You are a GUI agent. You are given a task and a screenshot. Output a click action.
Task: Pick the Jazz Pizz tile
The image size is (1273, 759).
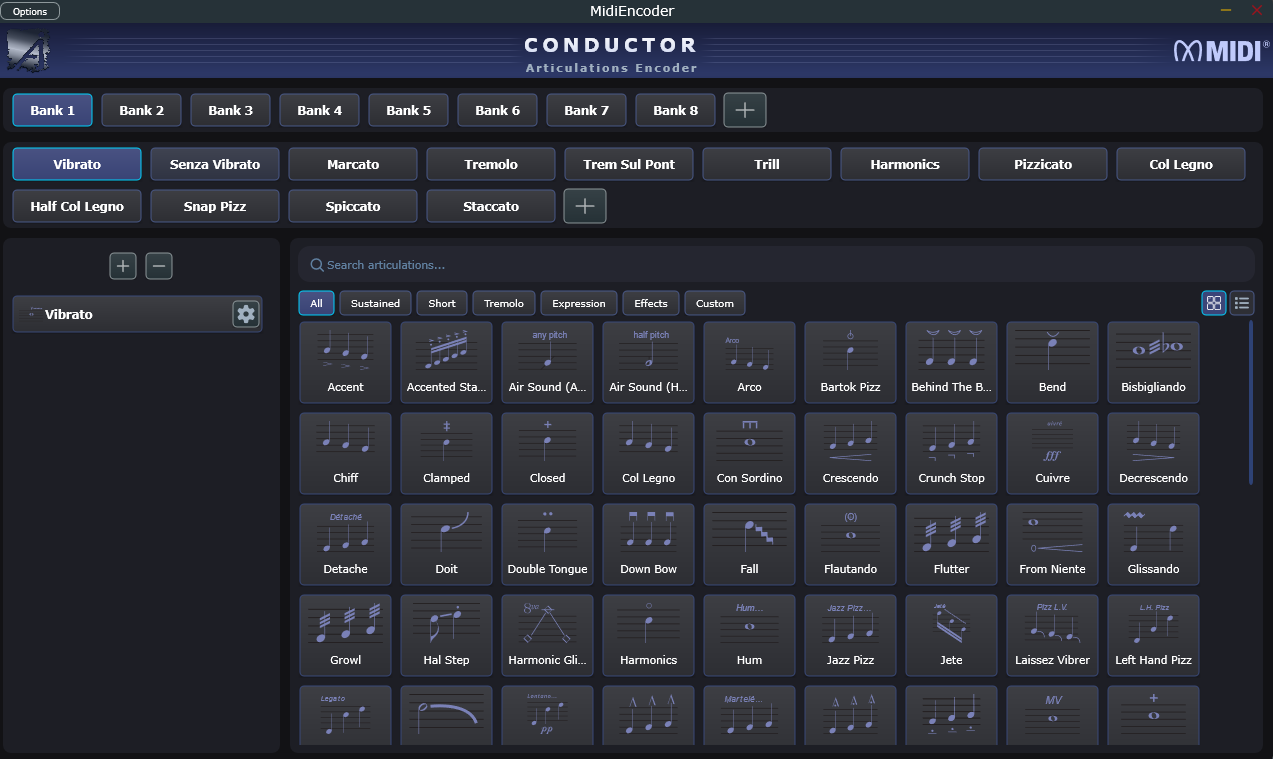click(x=850, y=635)
